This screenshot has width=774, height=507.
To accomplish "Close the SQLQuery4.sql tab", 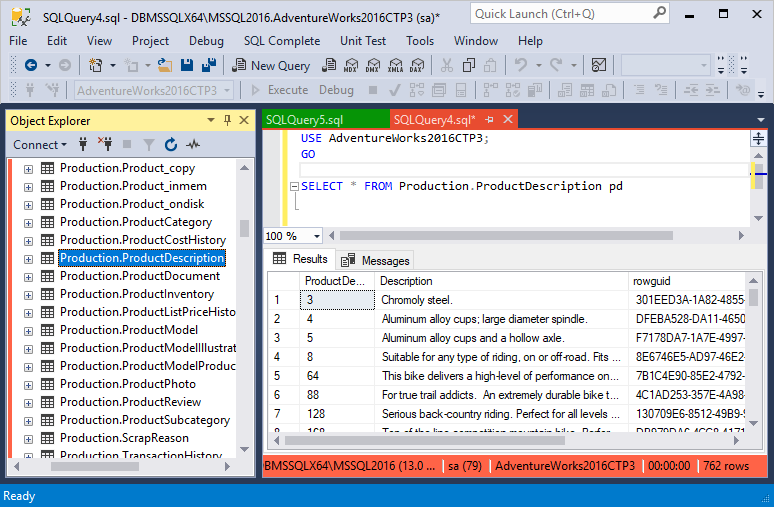I will click(x=508, y=119).
